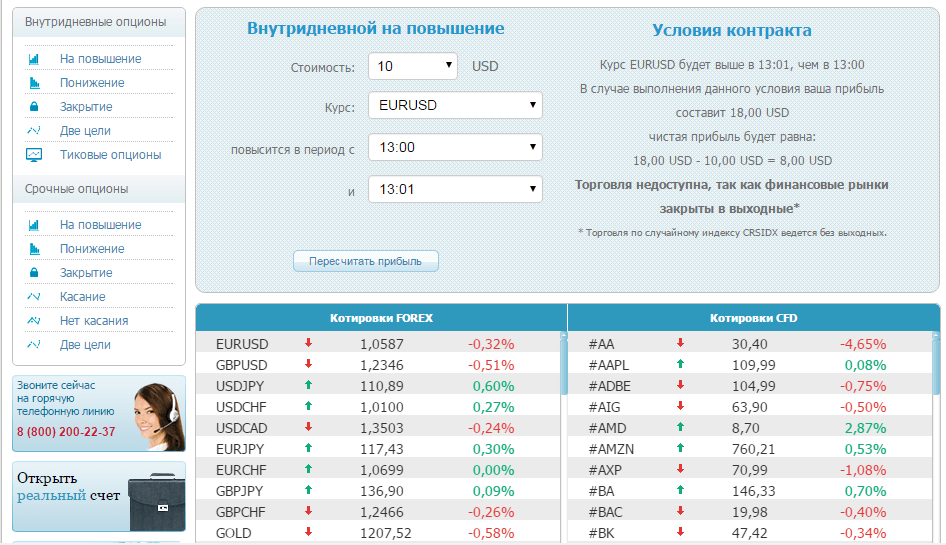Viewport: 946px width, 545px height.
Task: Click the falling chart icon beside intraday Понижение
Action: [x=34, y=83]
